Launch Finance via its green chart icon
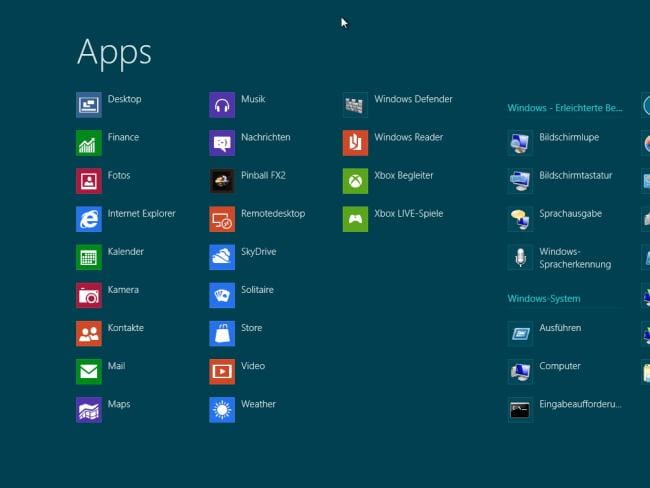Viewport: 650px width, 488px height. click(x=89, y=143)
